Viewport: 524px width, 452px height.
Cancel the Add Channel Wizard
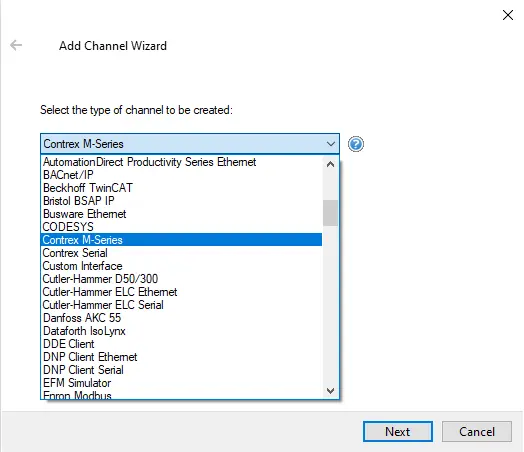(x=477, y=432)
